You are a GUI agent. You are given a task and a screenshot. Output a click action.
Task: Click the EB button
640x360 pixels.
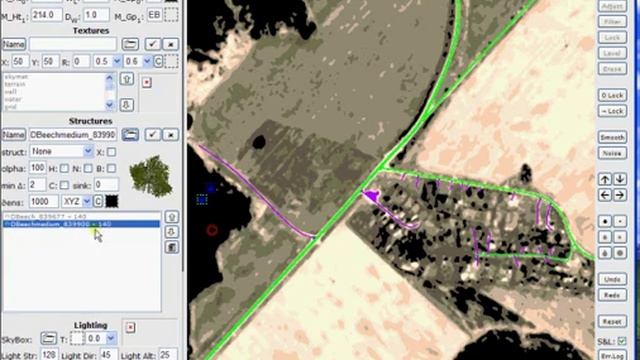tap(154, 15)
